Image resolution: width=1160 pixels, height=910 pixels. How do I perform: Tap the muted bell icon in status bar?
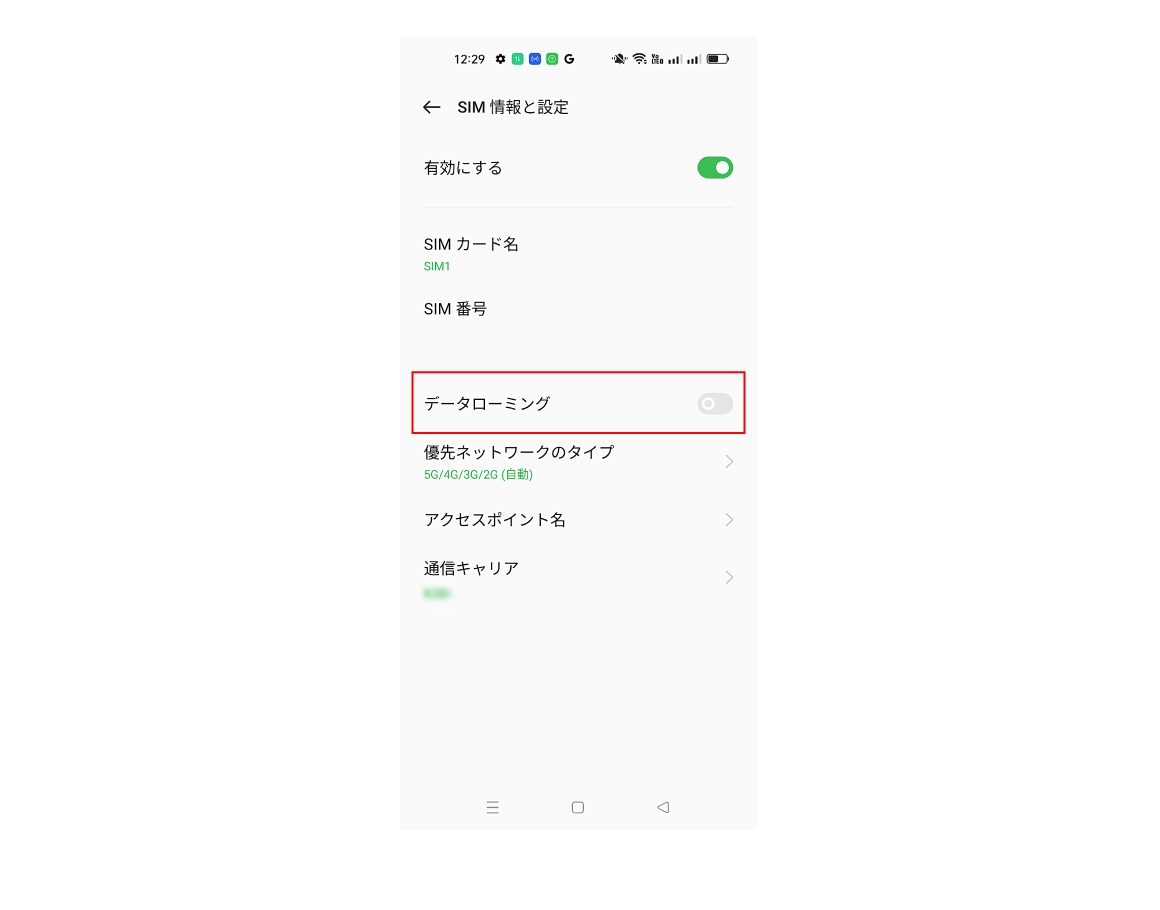click(619, 59)
